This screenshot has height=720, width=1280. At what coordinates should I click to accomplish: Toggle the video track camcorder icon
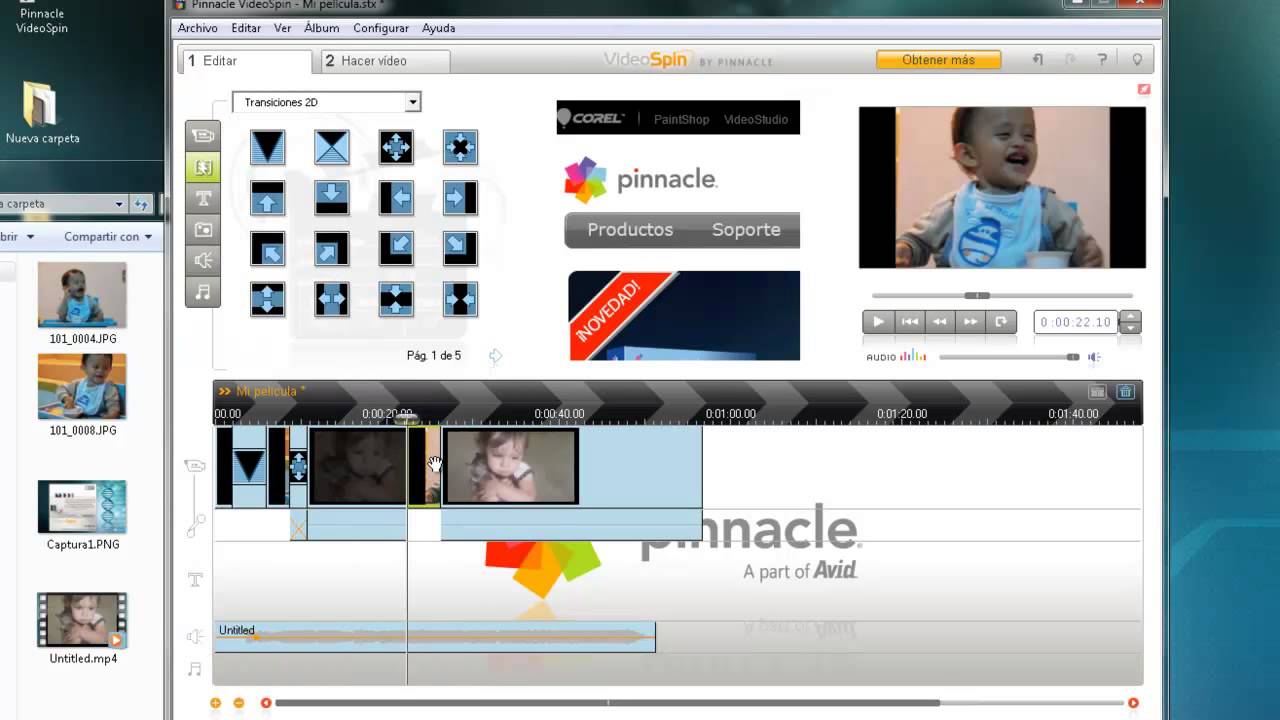point(195,466)
